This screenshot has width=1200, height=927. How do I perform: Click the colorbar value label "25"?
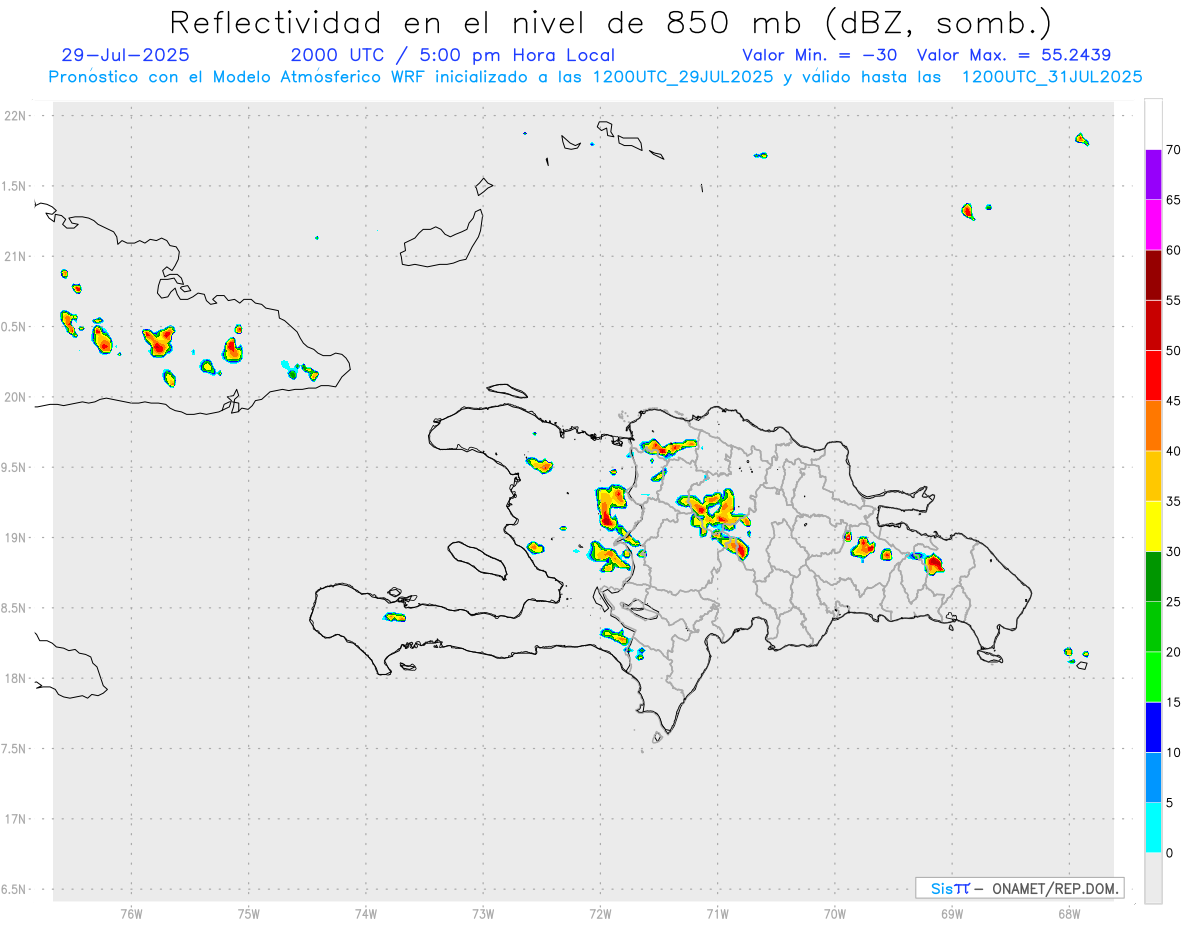[1173, 602]
